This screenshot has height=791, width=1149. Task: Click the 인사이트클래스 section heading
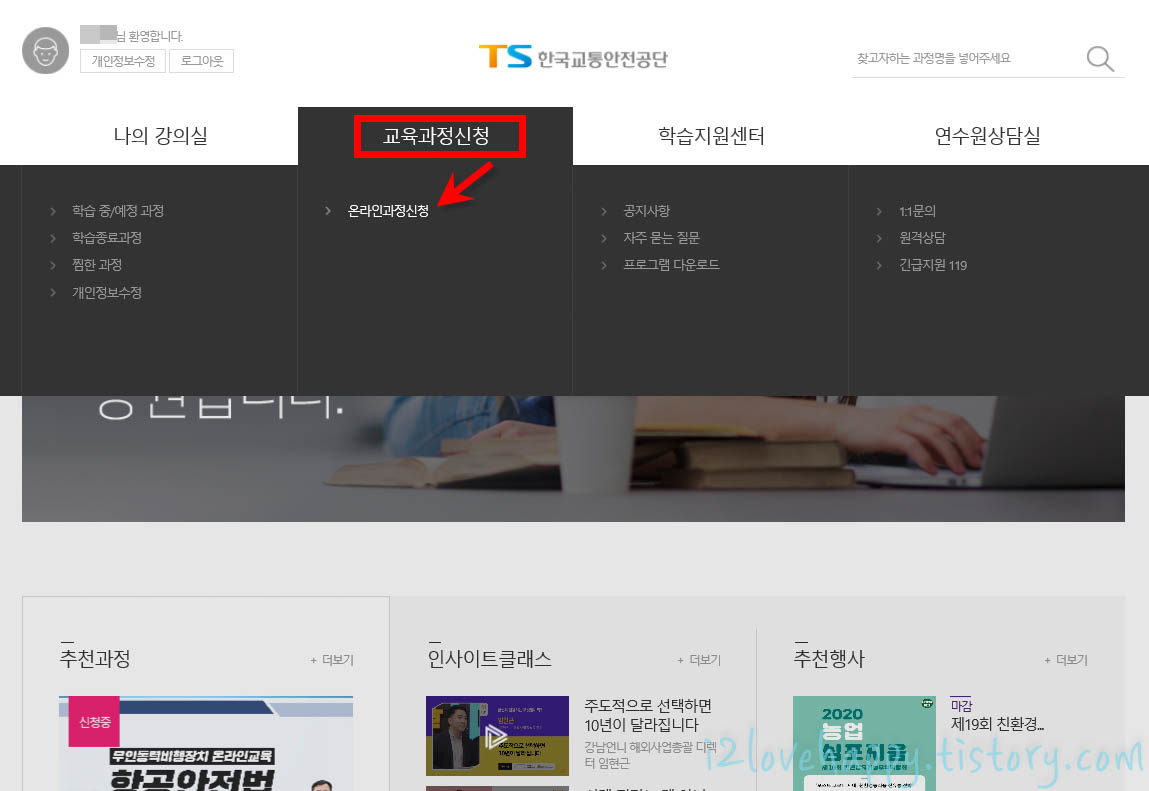489,658
